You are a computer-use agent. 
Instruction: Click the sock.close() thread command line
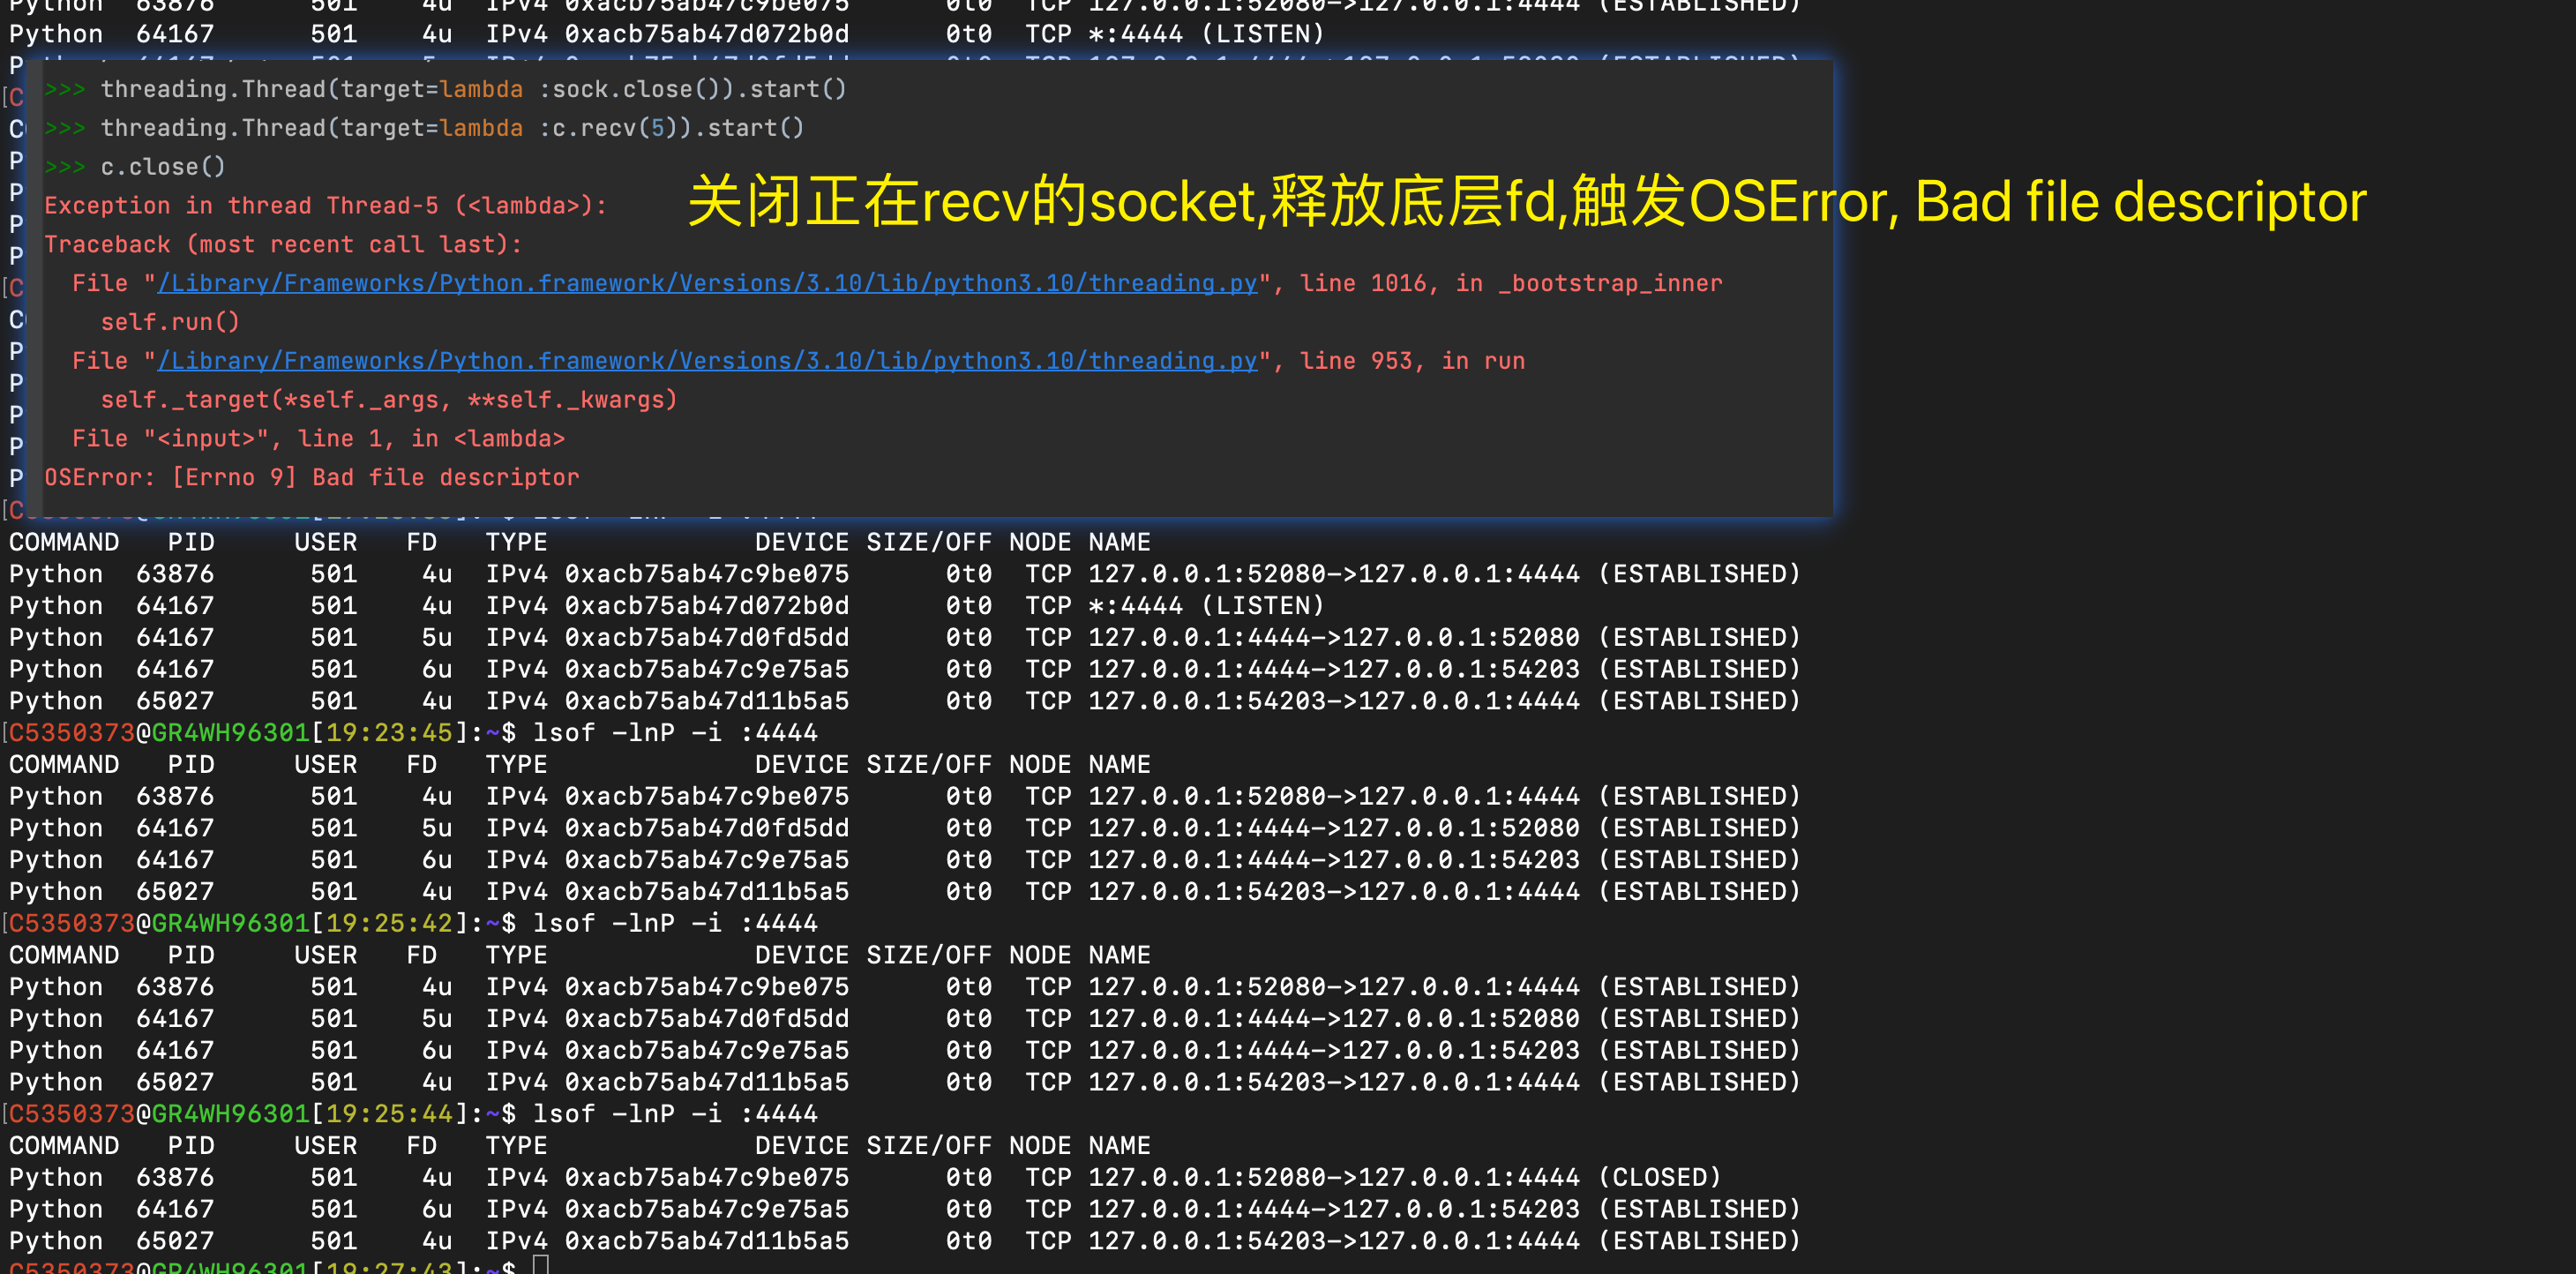coord(473,89)
